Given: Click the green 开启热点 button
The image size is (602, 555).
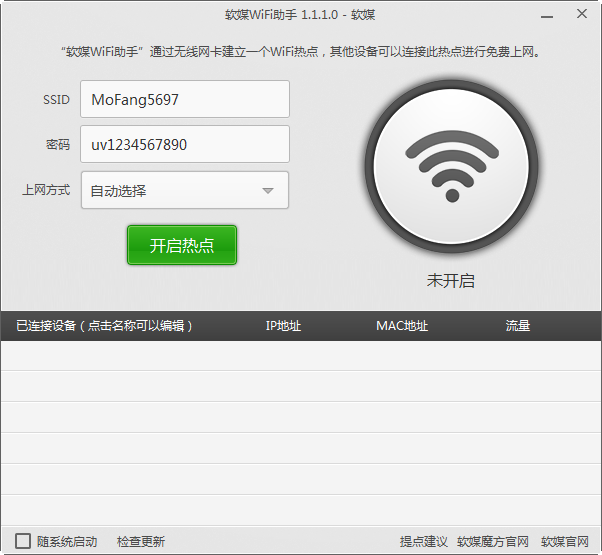Looking at the screenshot, I should [182, 245].
